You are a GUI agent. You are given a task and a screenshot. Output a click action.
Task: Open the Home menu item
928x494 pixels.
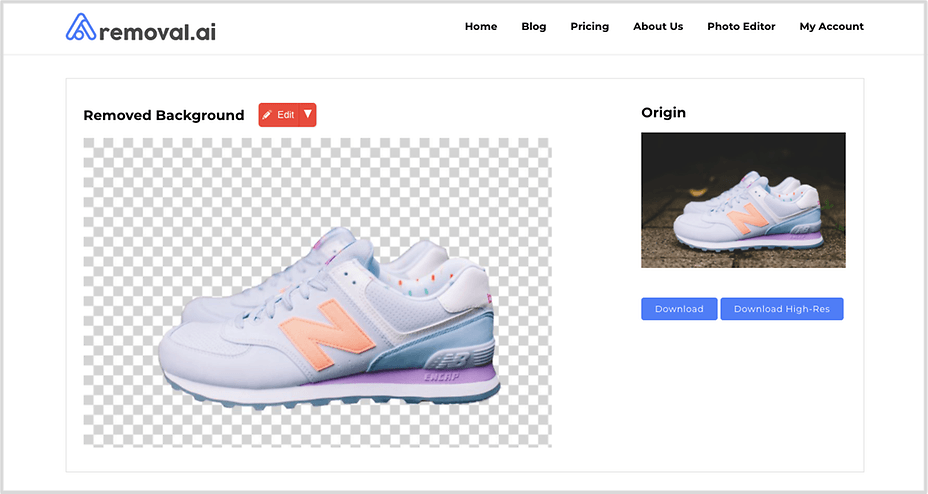coord(481,27)
